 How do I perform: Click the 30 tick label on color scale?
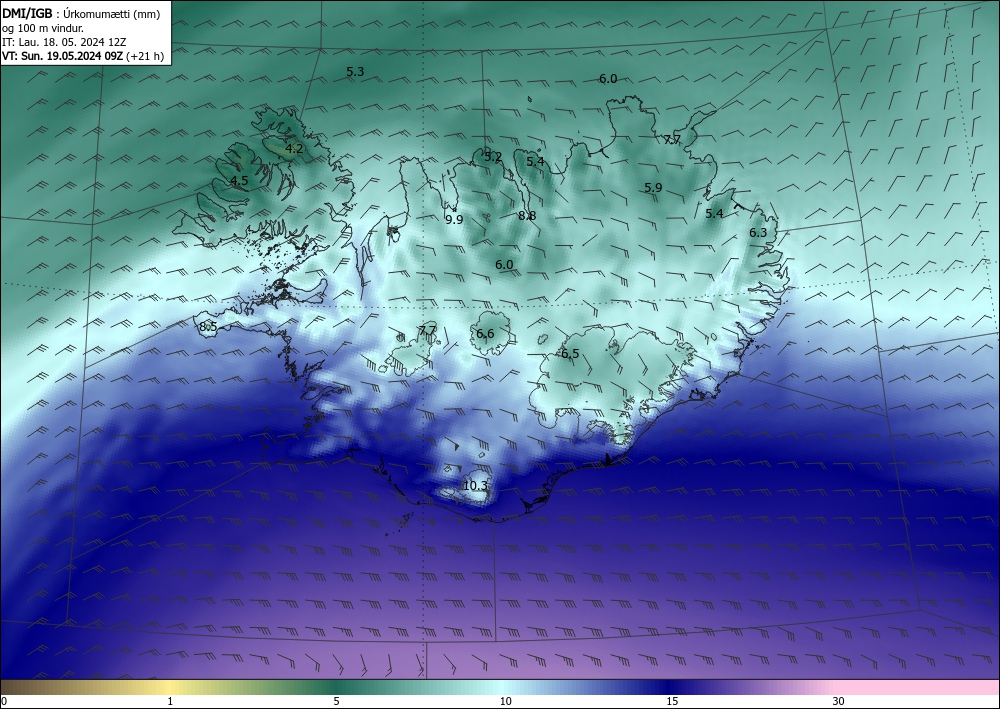click(839, 701)
